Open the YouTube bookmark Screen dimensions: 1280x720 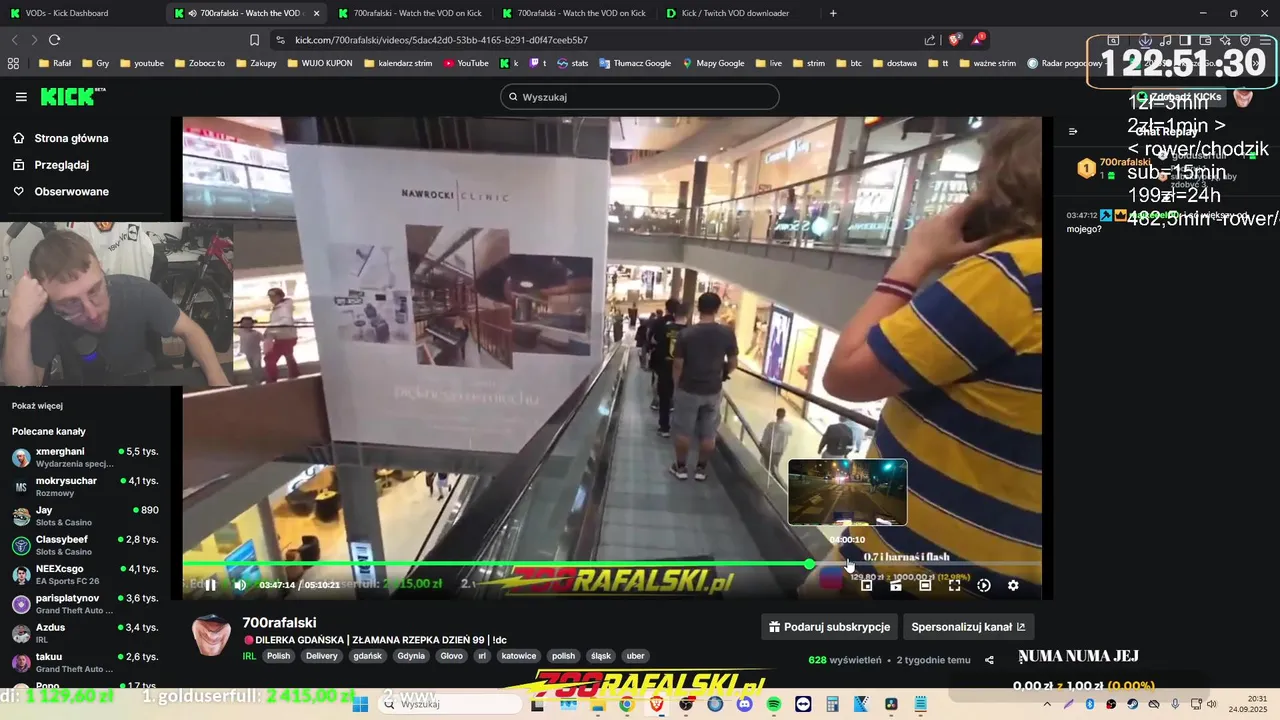[x=465, y=63]
